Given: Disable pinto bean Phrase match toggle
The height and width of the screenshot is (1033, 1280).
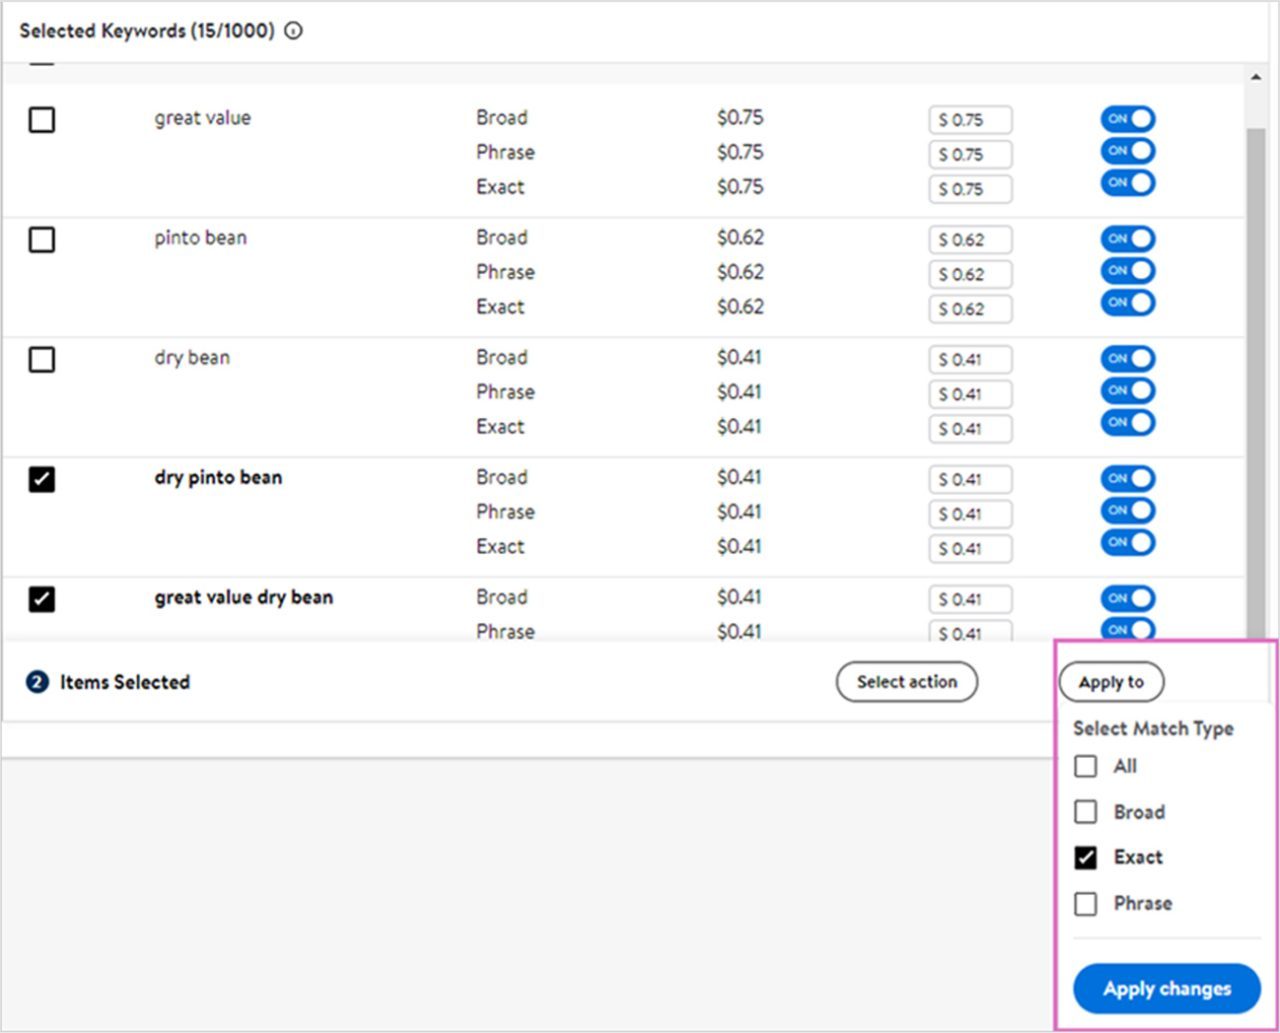Looking at the screenshot, I should [1127, 271].
